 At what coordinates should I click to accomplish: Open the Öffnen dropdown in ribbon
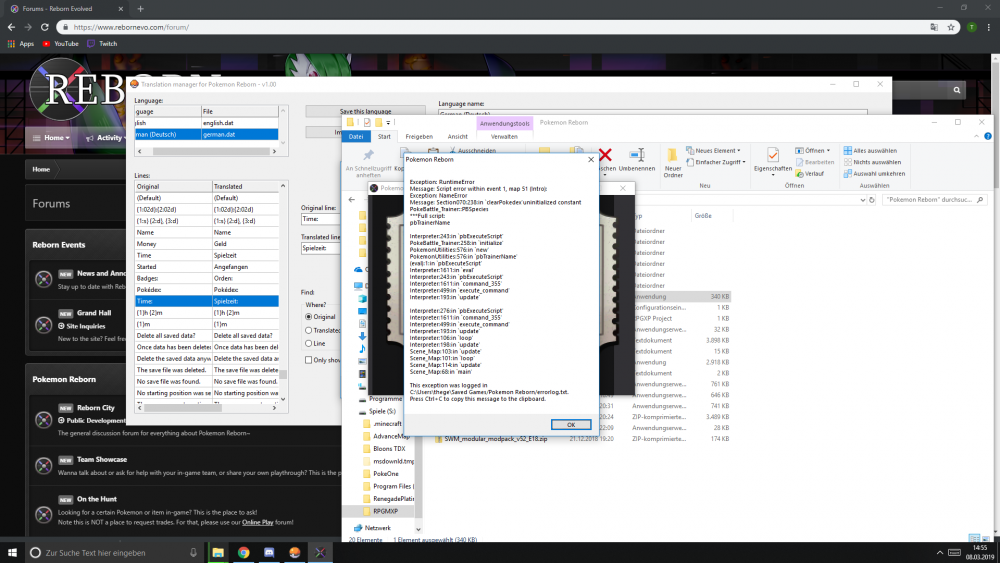[x=812, y=150]
